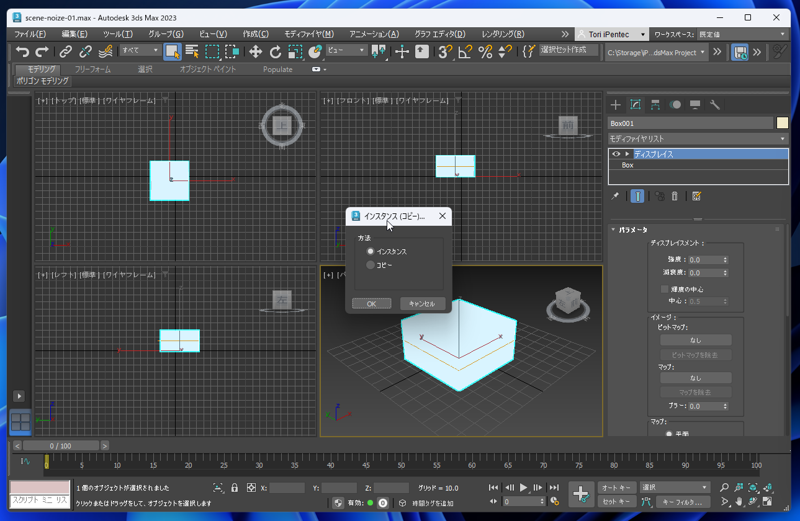Expand the Displace modifier sub-objects arrow
800x521 pixels.
[627, 154]
